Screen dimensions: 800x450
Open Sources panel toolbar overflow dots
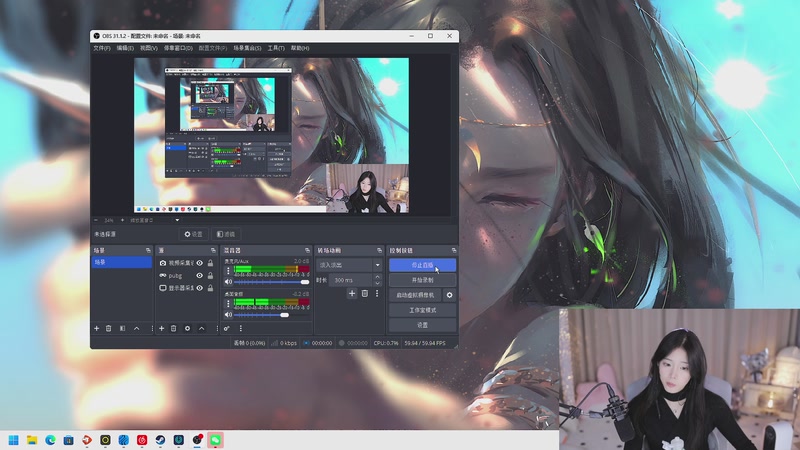(x=217, y=329)
